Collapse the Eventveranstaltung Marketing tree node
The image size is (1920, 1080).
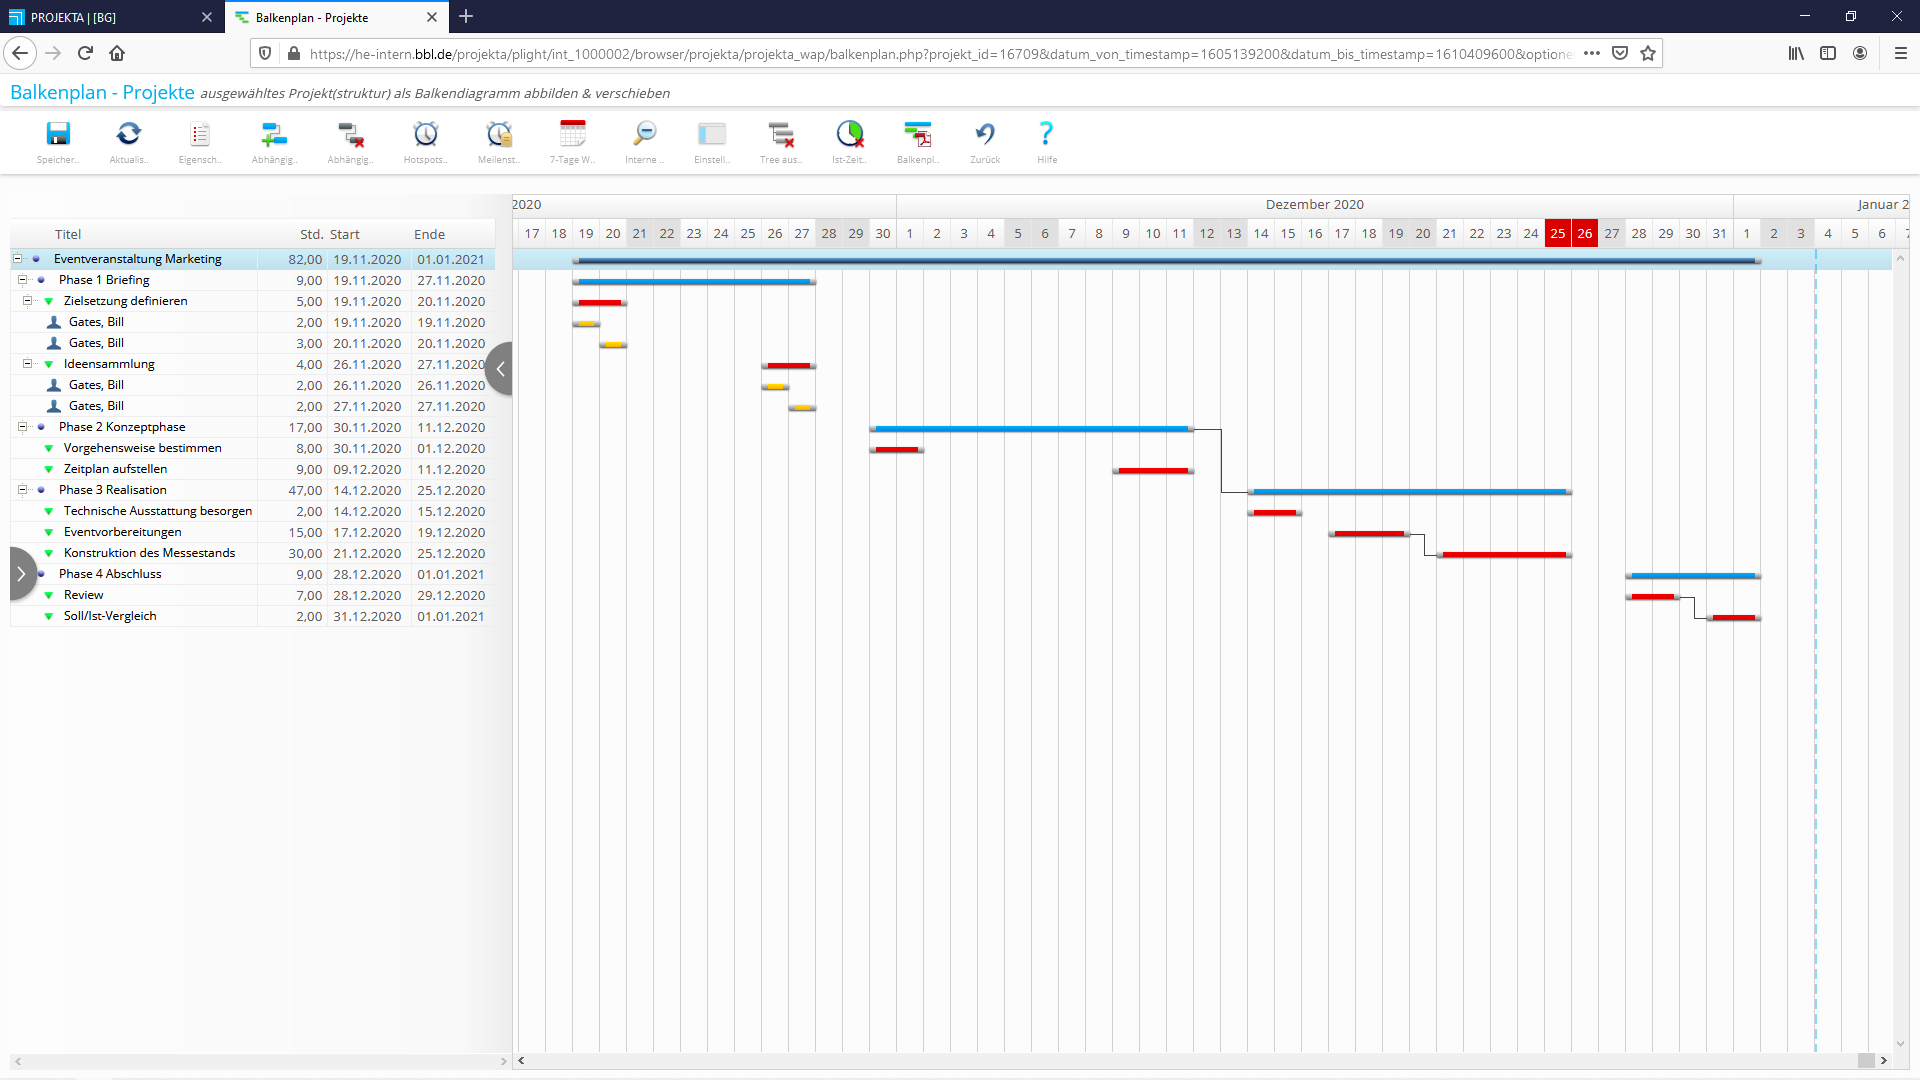point(17,259)
